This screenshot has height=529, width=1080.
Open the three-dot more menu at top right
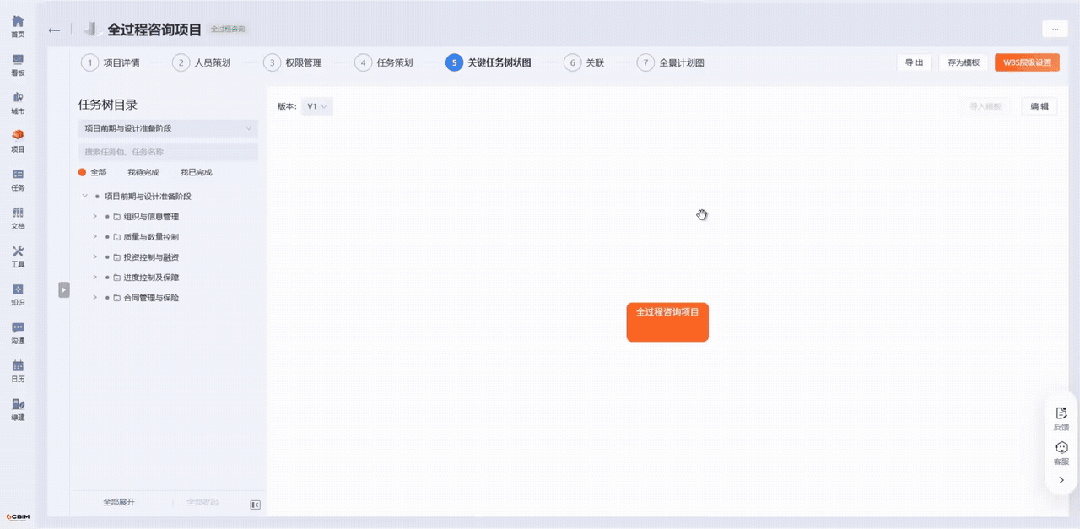[1055, 29]
